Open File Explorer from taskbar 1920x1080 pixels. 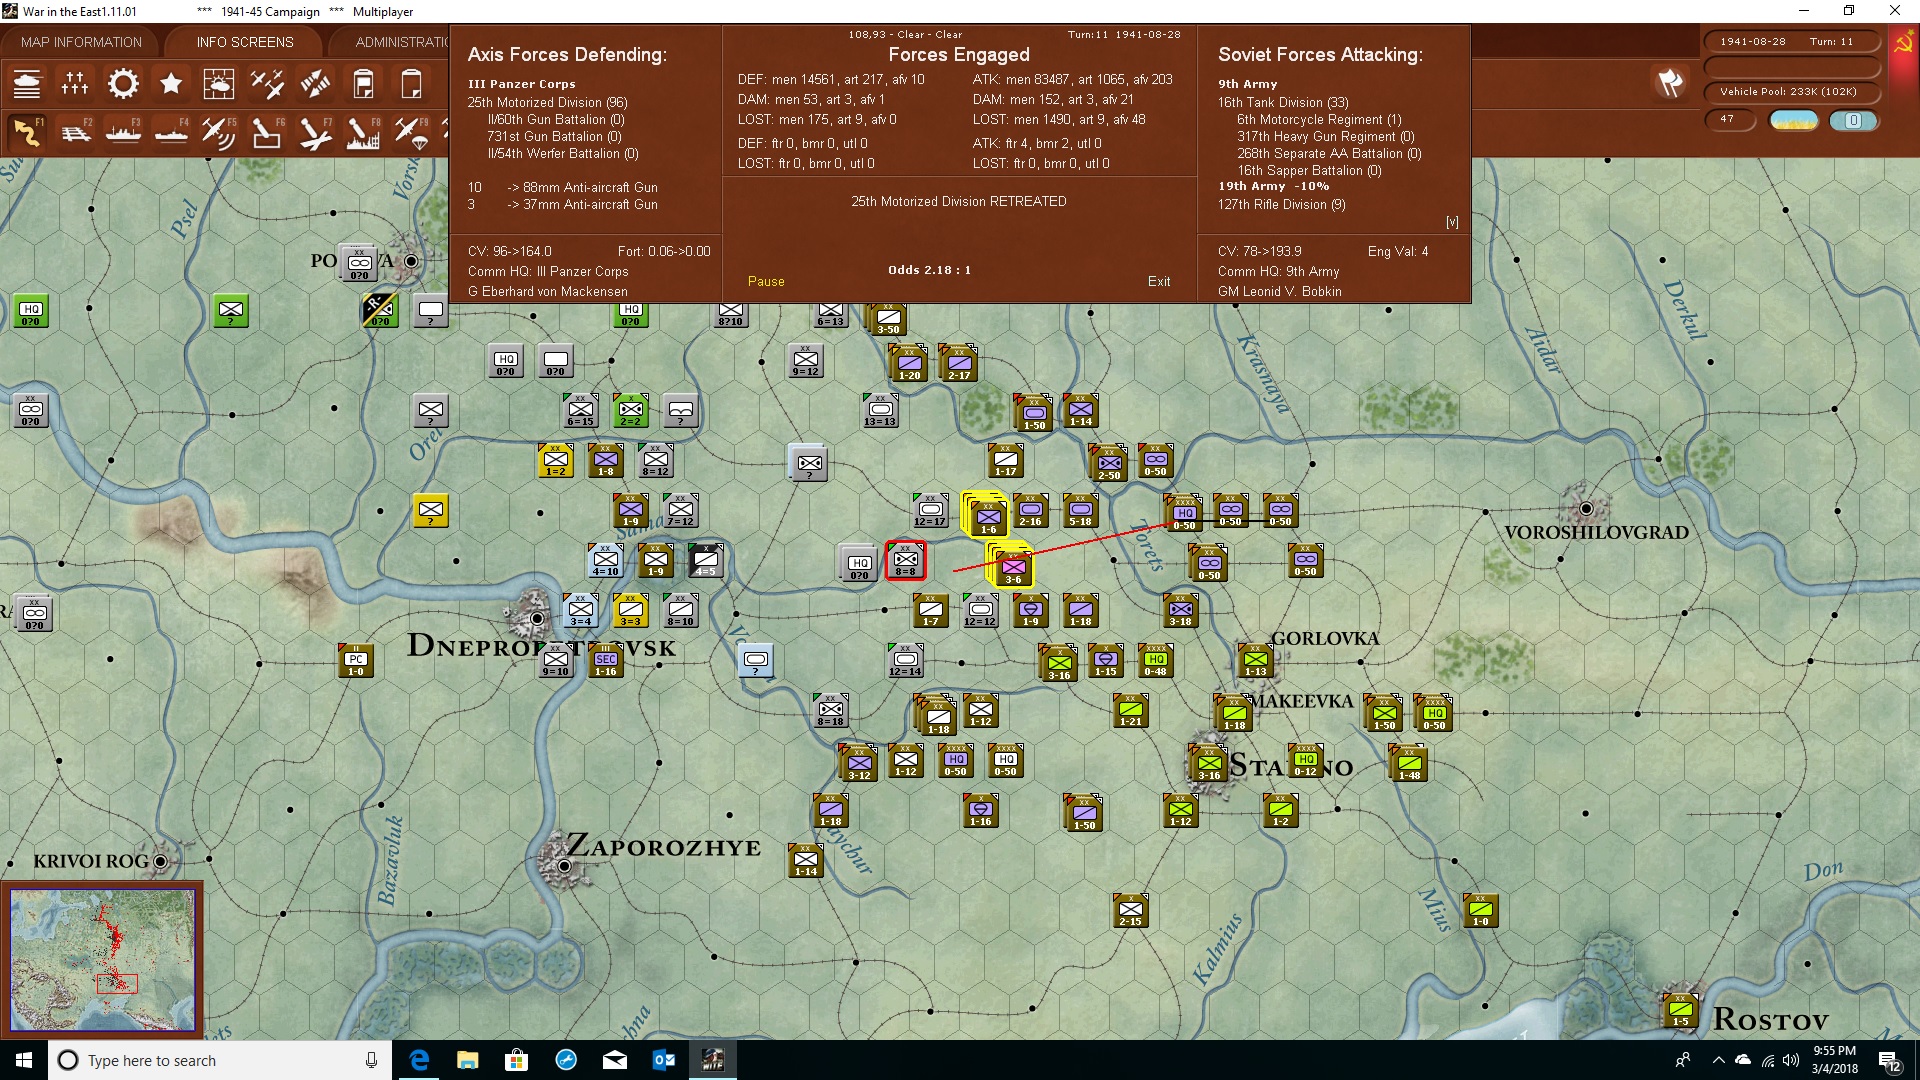pyautogui.click(x=467, y=1060)
